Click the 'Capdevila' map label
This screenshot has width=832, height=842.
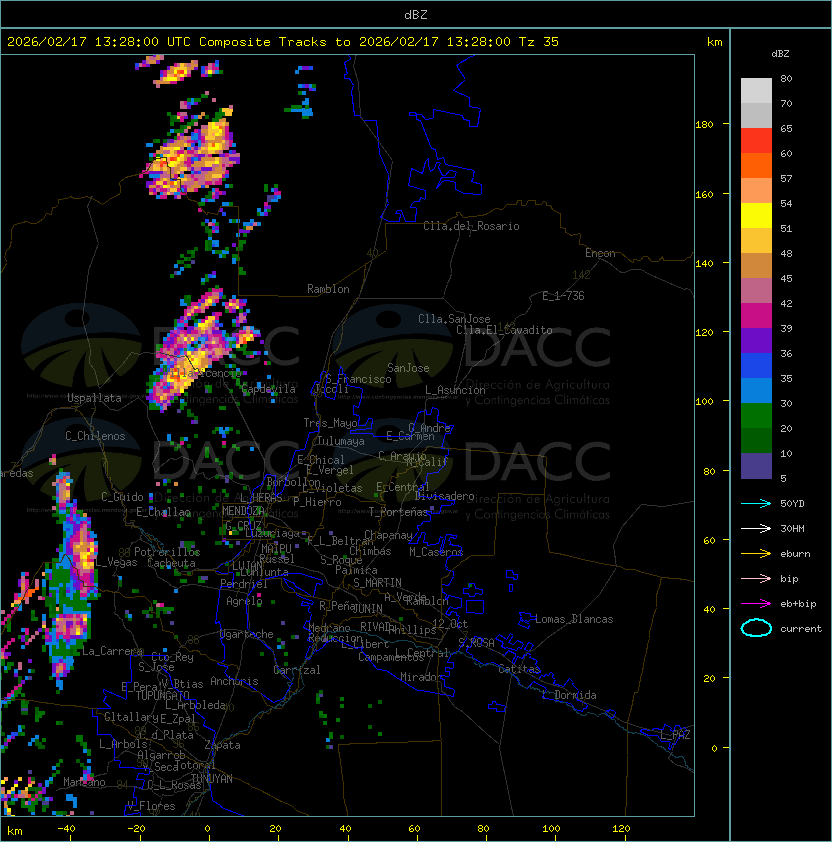pos(268,389)
